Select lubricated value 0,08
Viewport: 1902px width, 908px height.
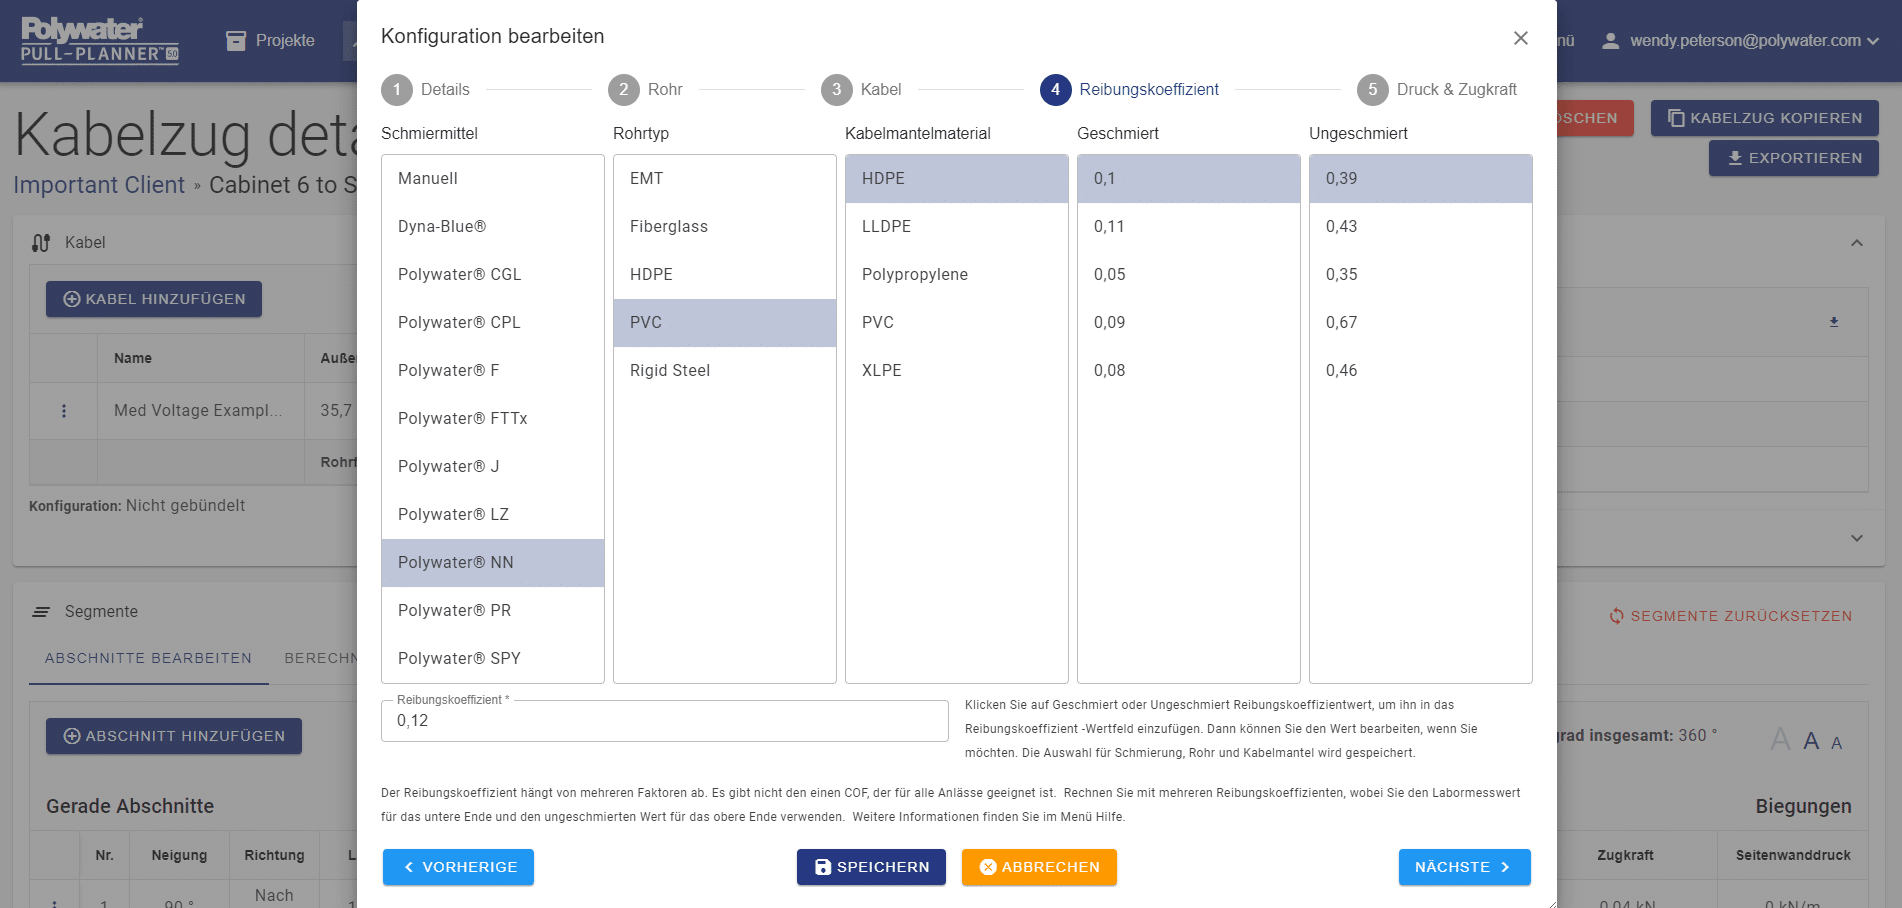(x=1189, y=371)
